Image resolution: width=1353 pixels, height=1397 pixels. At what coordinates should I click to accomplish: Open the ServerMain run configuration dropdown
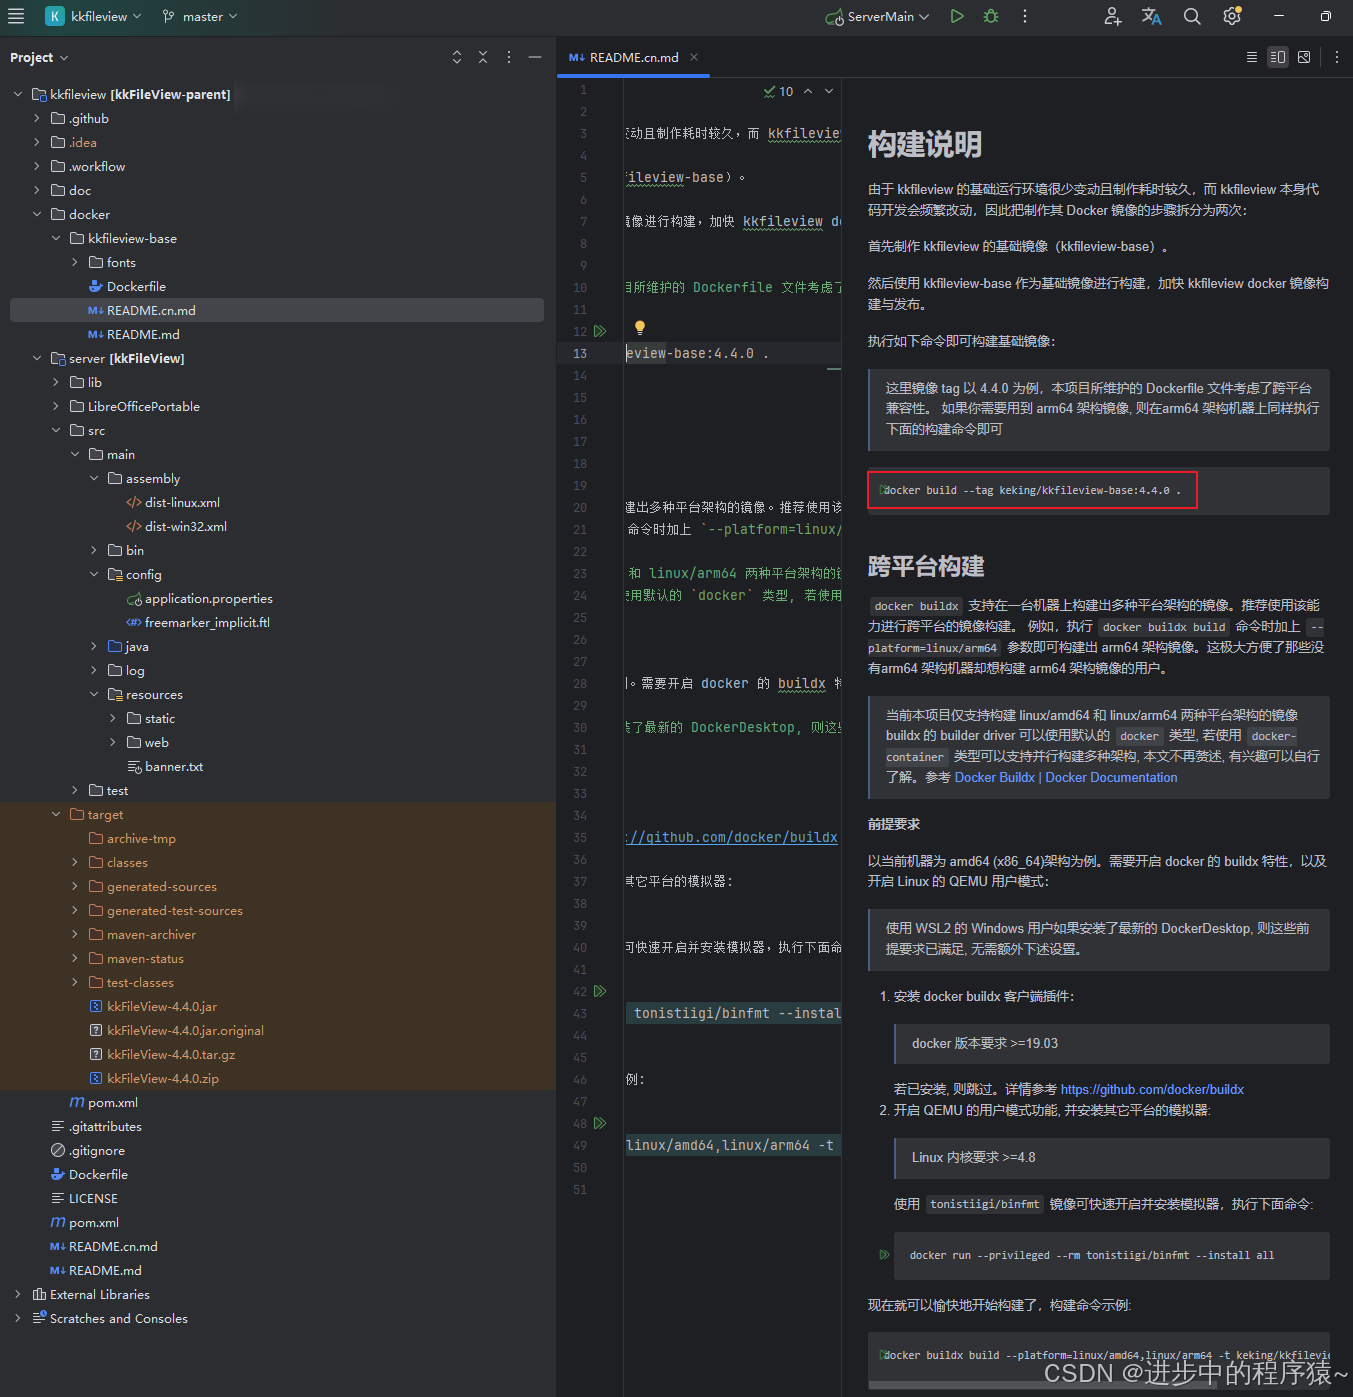pos(876,16)
